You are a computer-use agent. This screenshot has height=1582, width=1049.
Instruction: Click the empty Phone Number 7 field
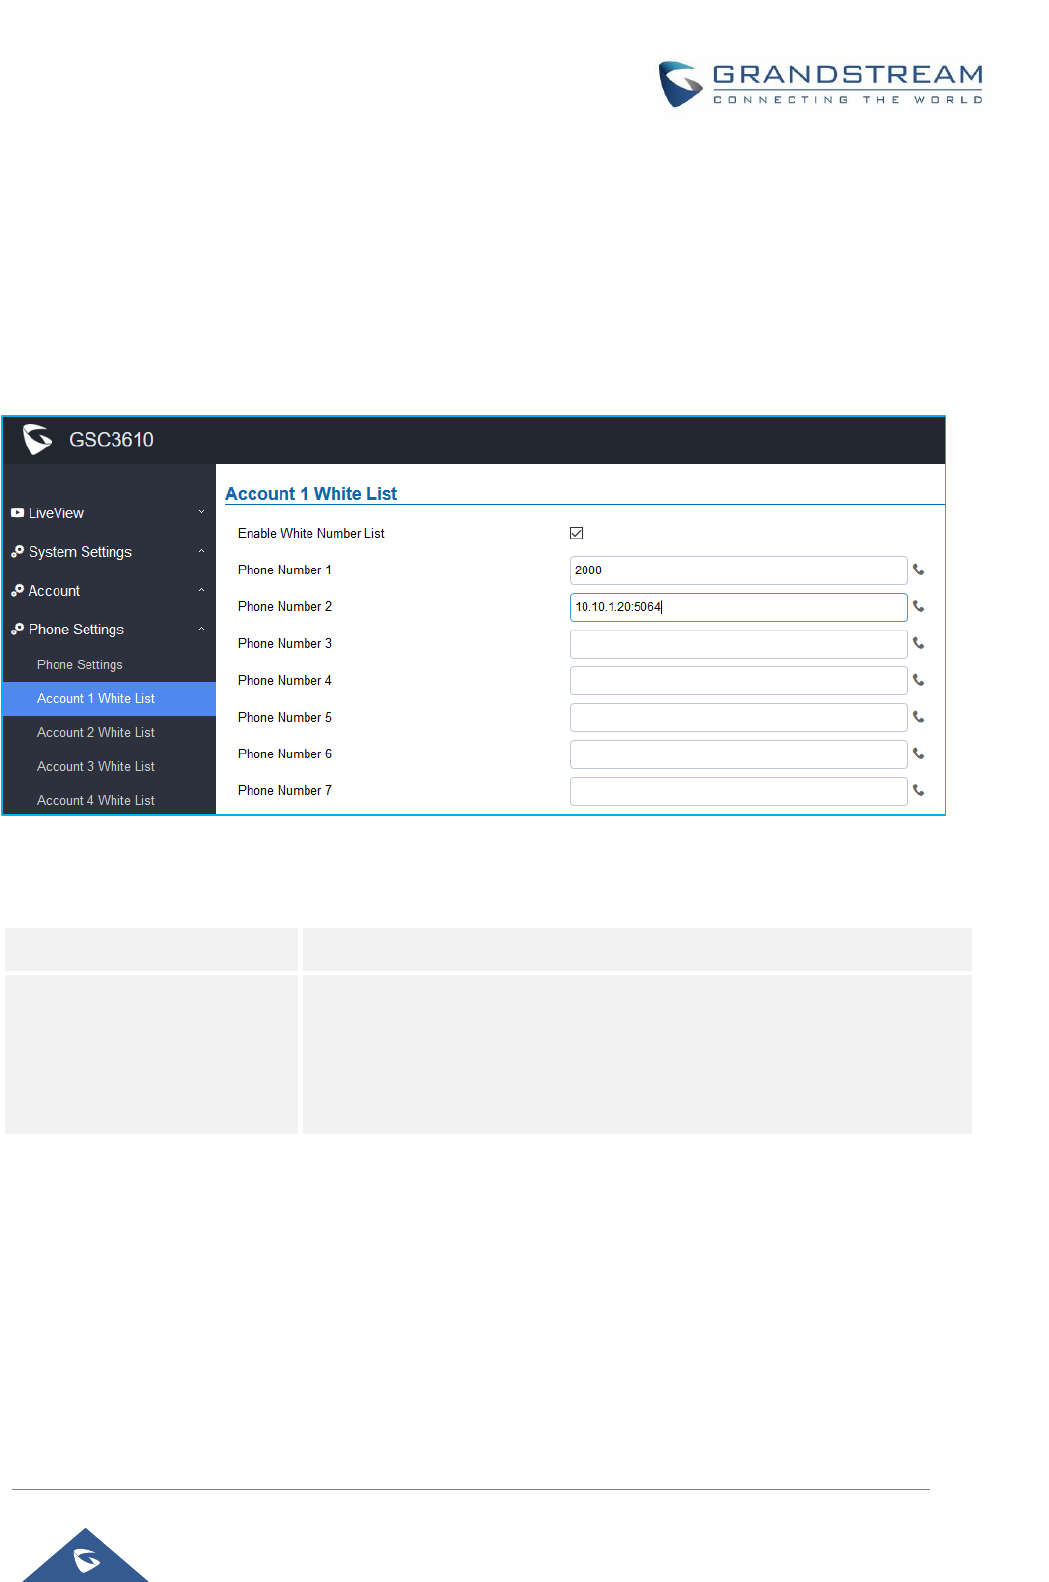point(738,791)
